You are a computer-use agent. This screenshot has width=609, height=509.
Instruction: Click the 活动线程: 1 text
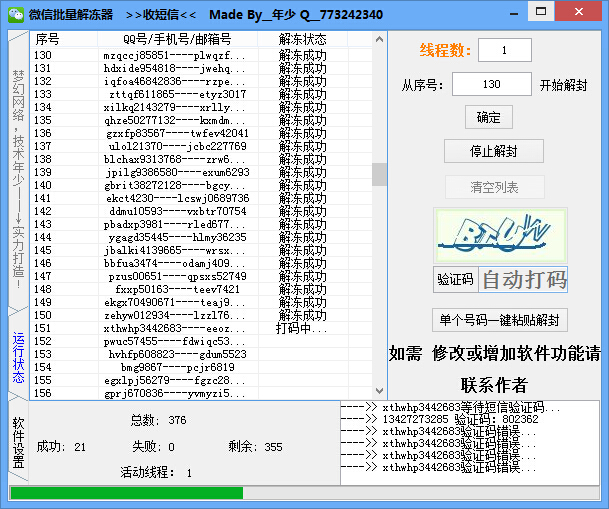pos(156,473)
